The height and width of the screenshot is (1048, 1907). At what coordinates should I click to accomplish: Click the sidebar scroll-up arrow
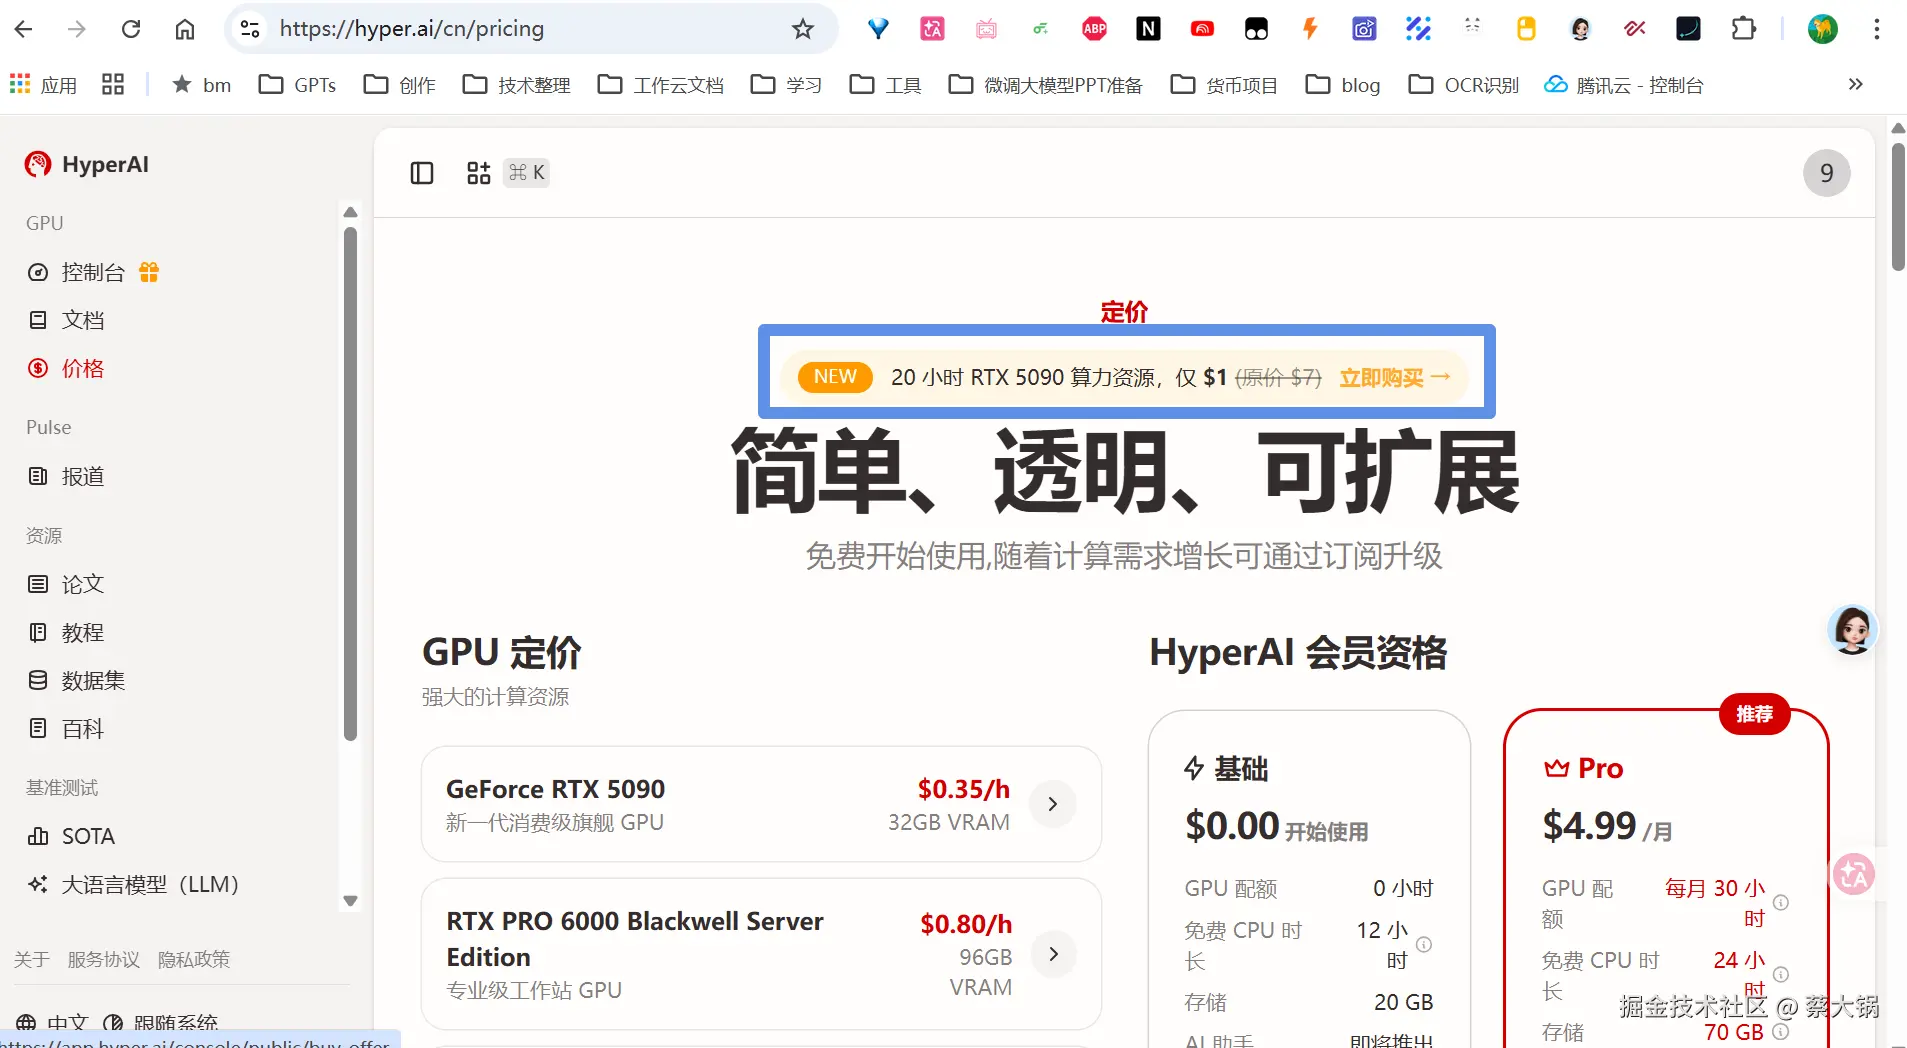point(350,212)
